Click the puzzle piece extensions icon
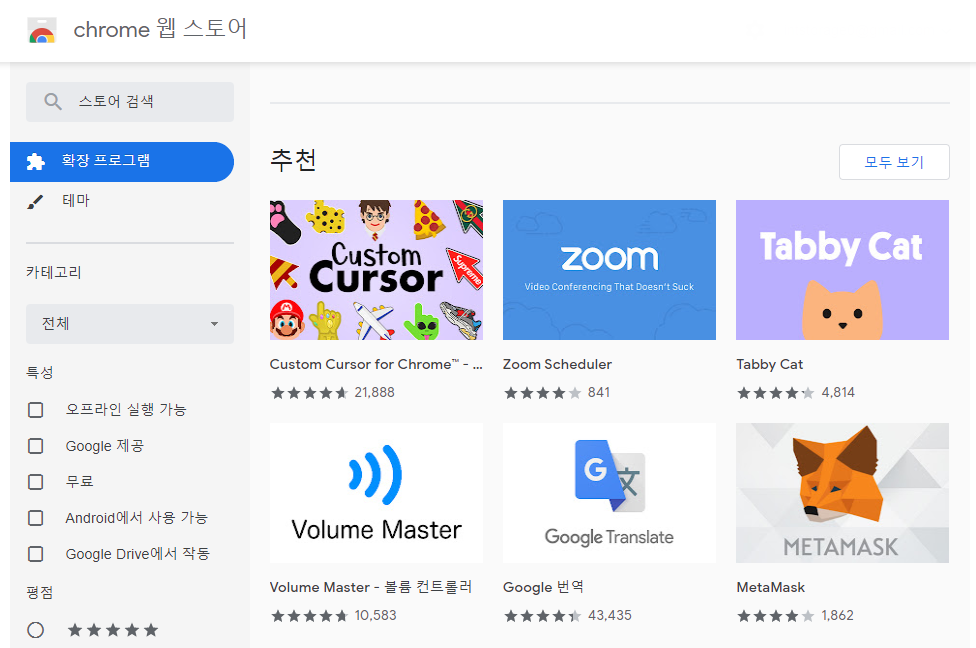Screen dimensions: 976x648 pyautogui.click(x=35, y=162)
